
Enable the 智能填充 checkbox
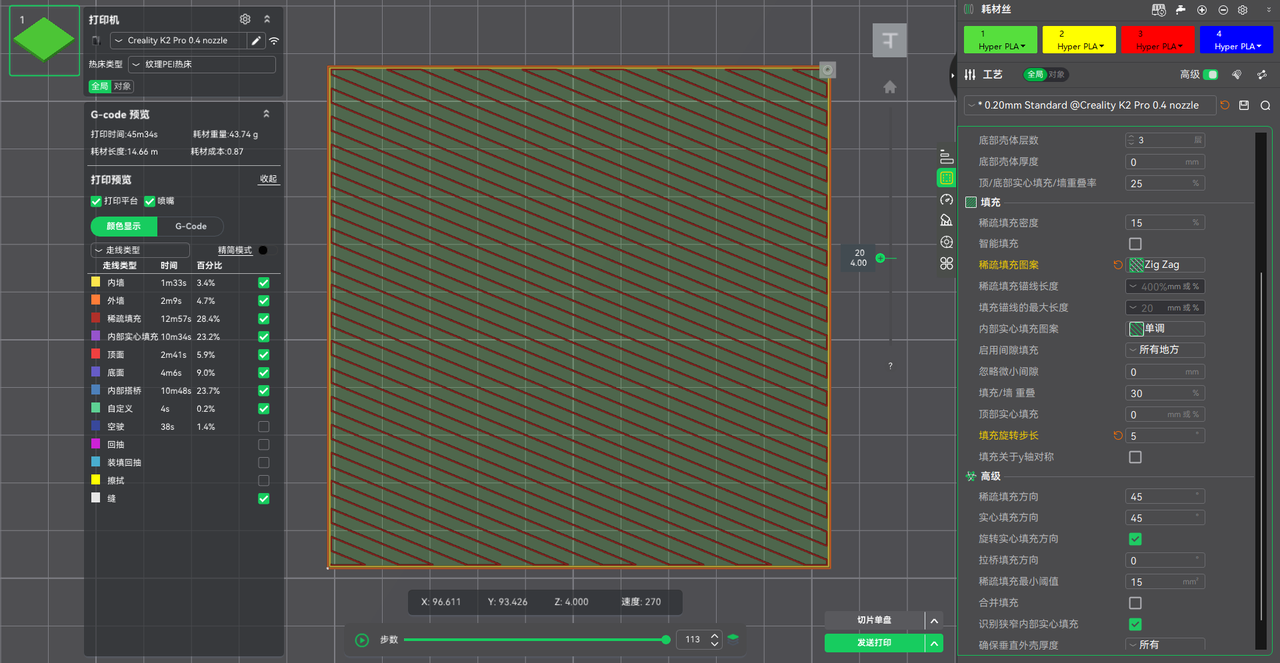[1135, 244]
